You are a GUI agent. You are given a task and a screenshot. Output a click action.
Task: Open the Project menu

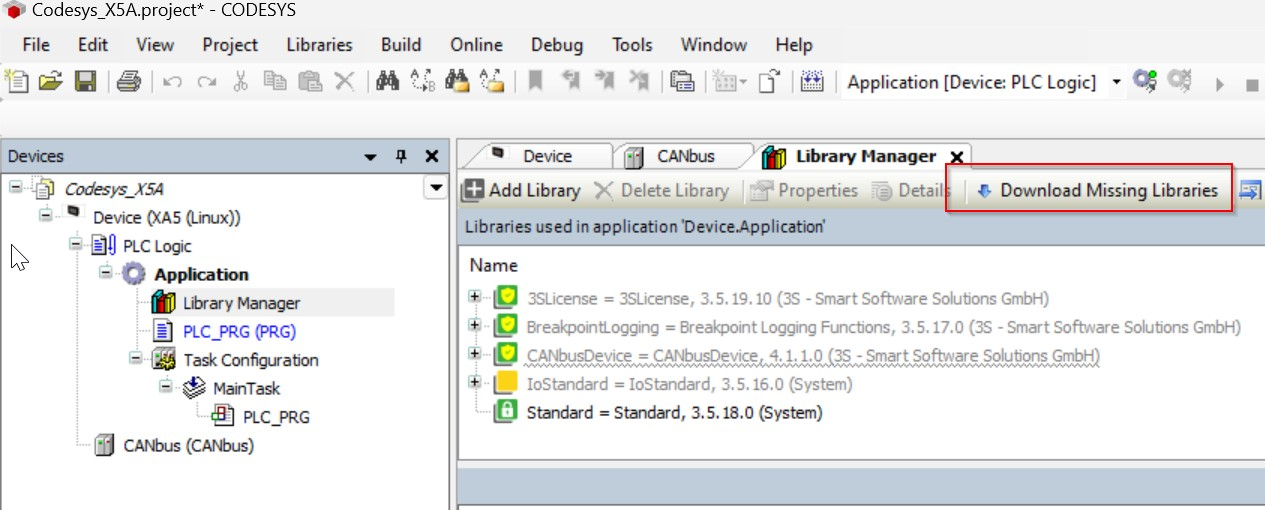click(x=230, y=45)
